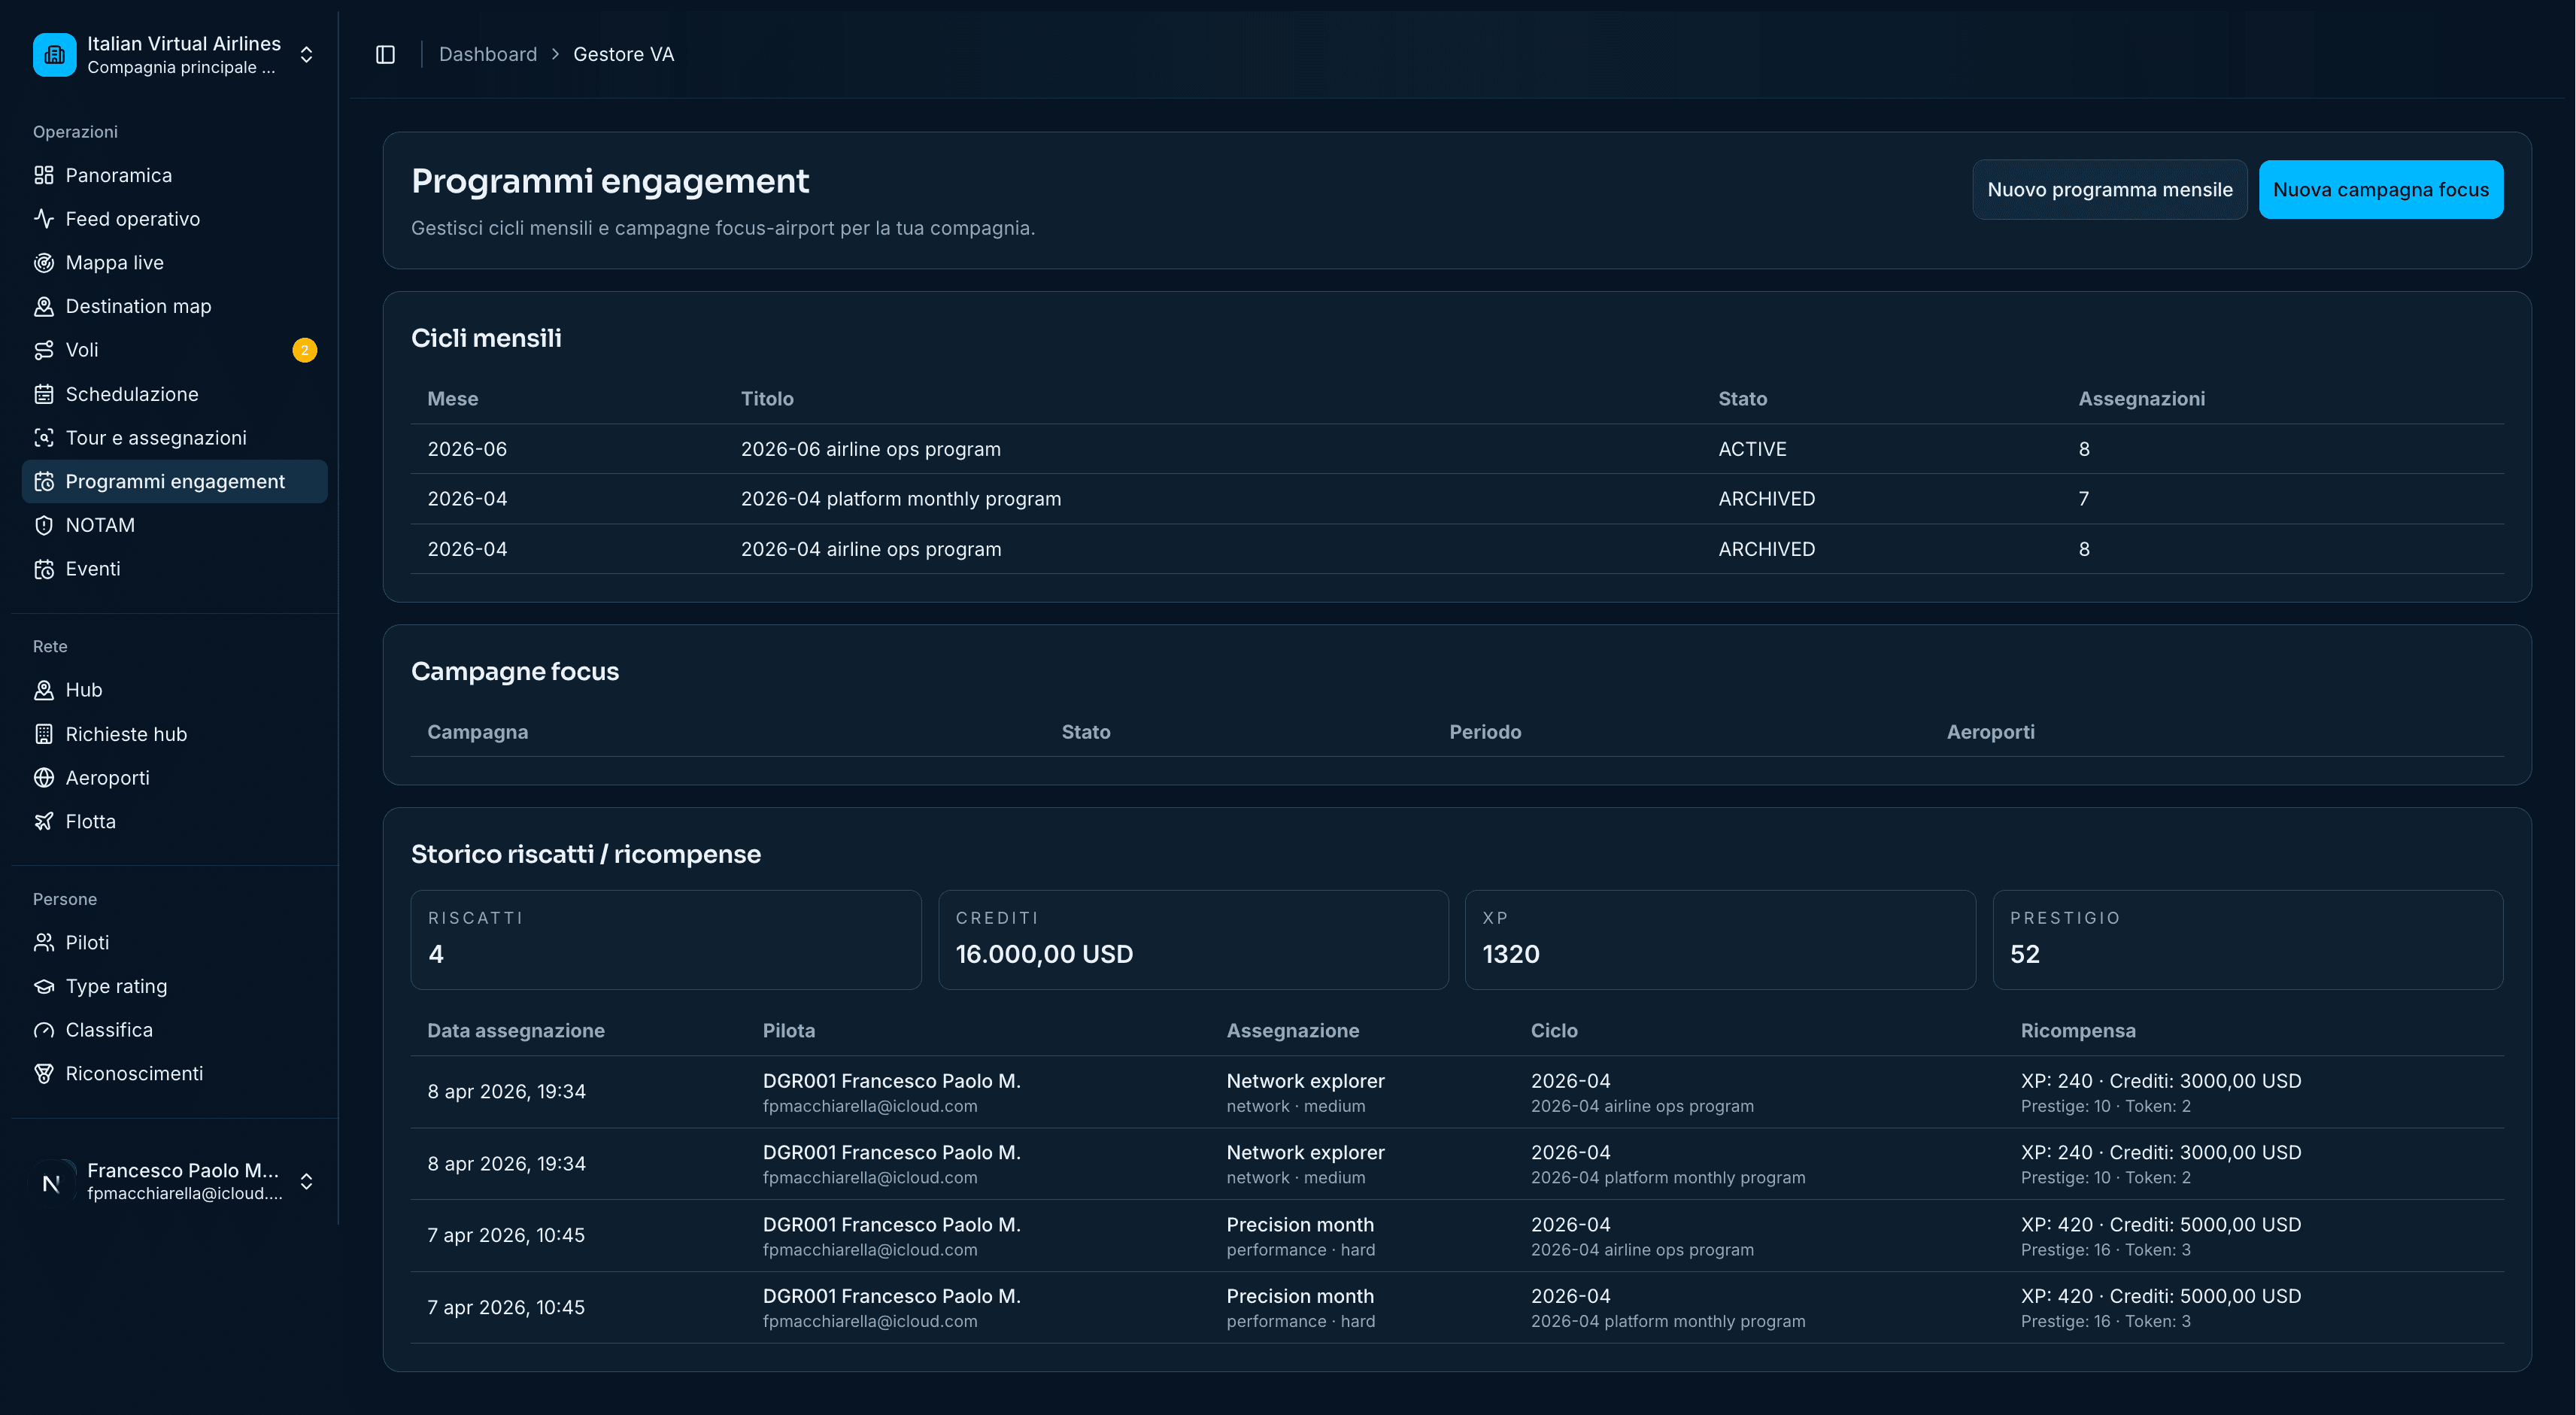
Task: Click the Mese column header
Action: click(x=453, y=399)
